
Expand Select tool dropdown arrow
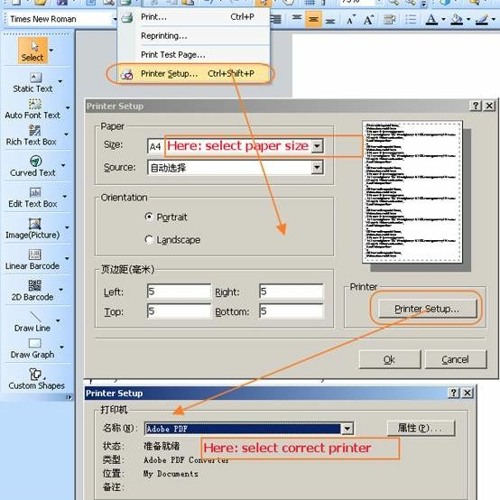pyautogui.click(x=51, y=51)
